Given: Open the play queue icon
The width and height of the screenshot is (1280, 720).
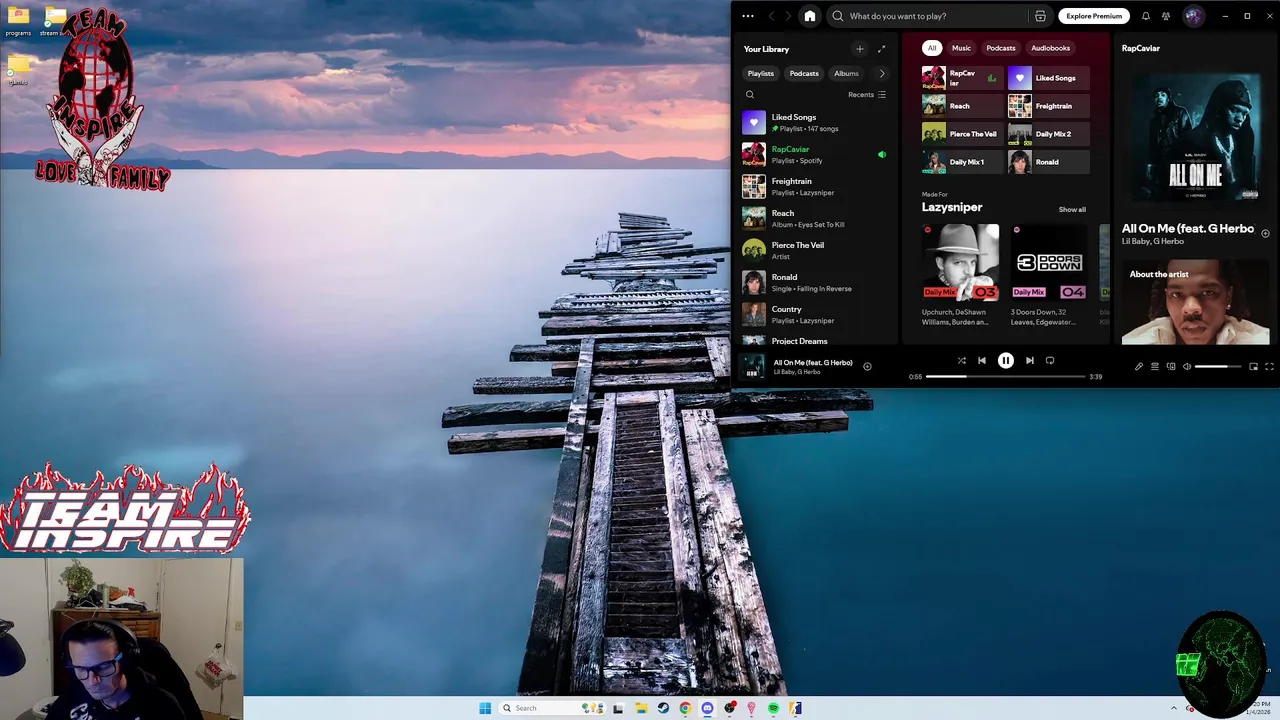Looking at the screenshot, I should tap(1154, 367).
